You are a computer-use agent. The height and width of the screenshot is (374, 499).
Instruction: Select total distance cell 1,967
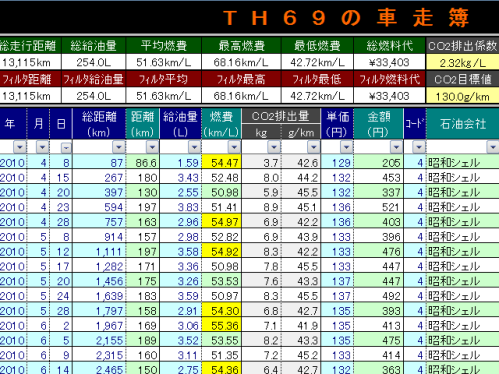pyautogui.click(x=99, y=325)
